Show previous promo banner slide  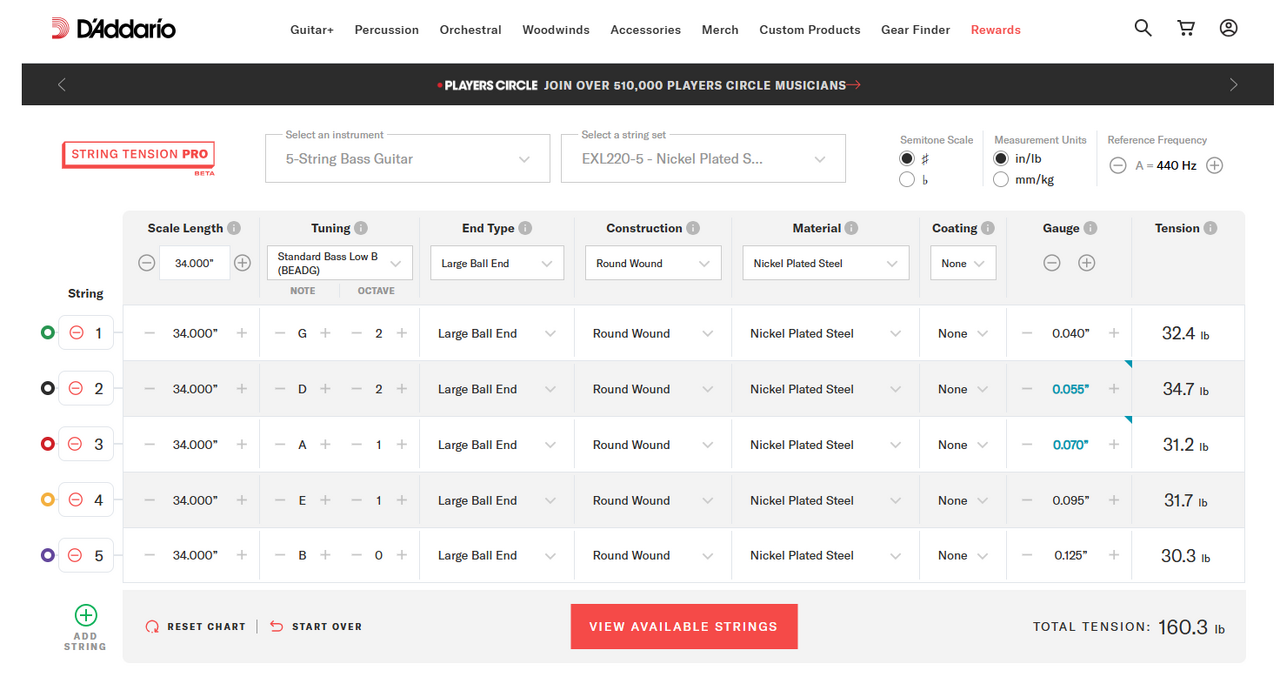(x=62, y=85)
